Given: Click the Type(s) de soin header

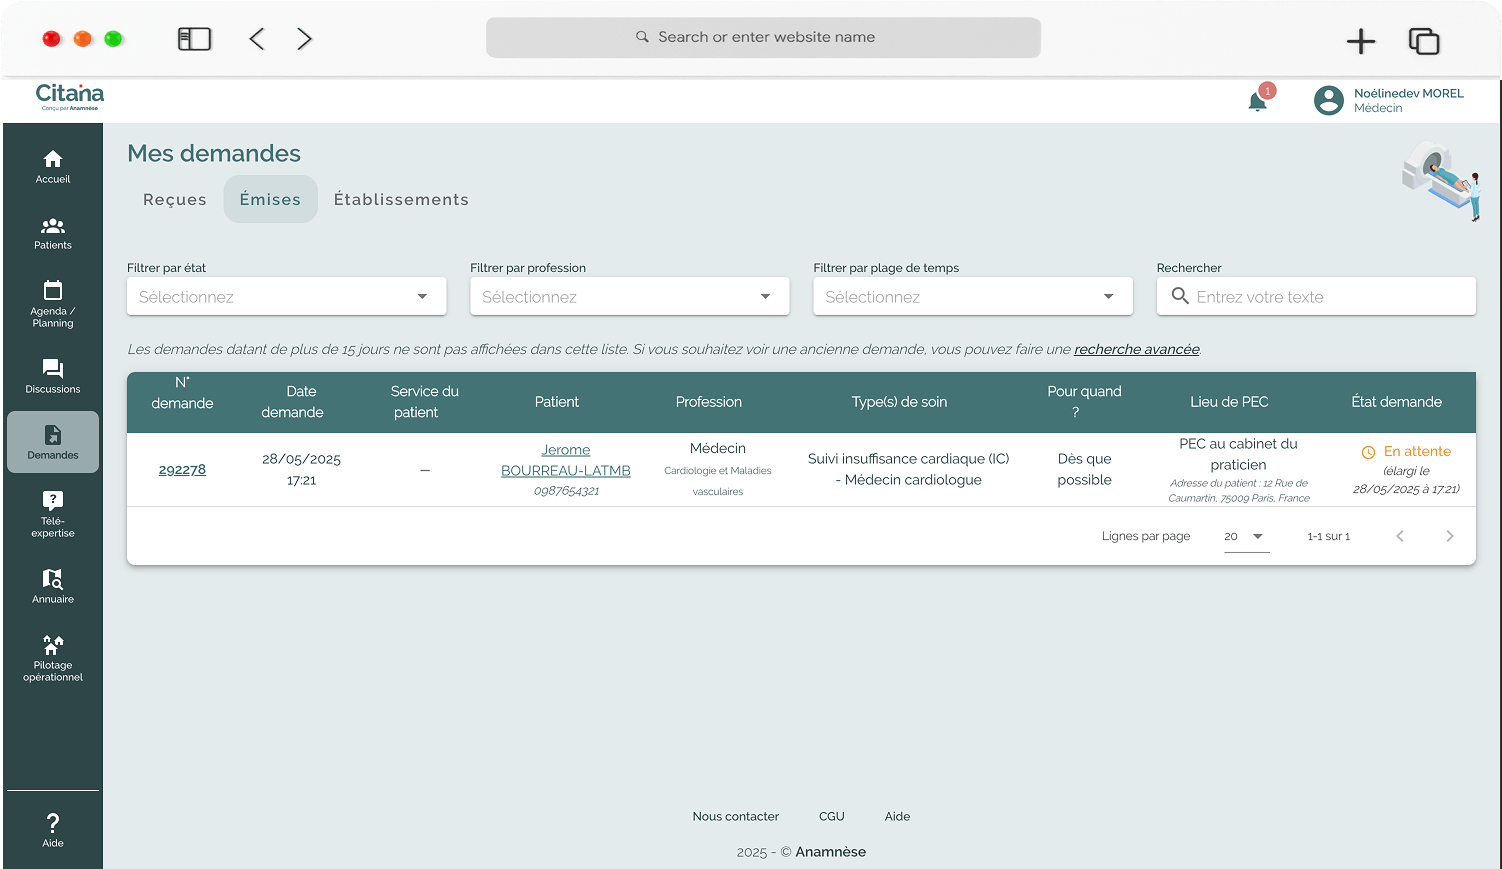Looking at the screenshot, I should click(899, 402).
